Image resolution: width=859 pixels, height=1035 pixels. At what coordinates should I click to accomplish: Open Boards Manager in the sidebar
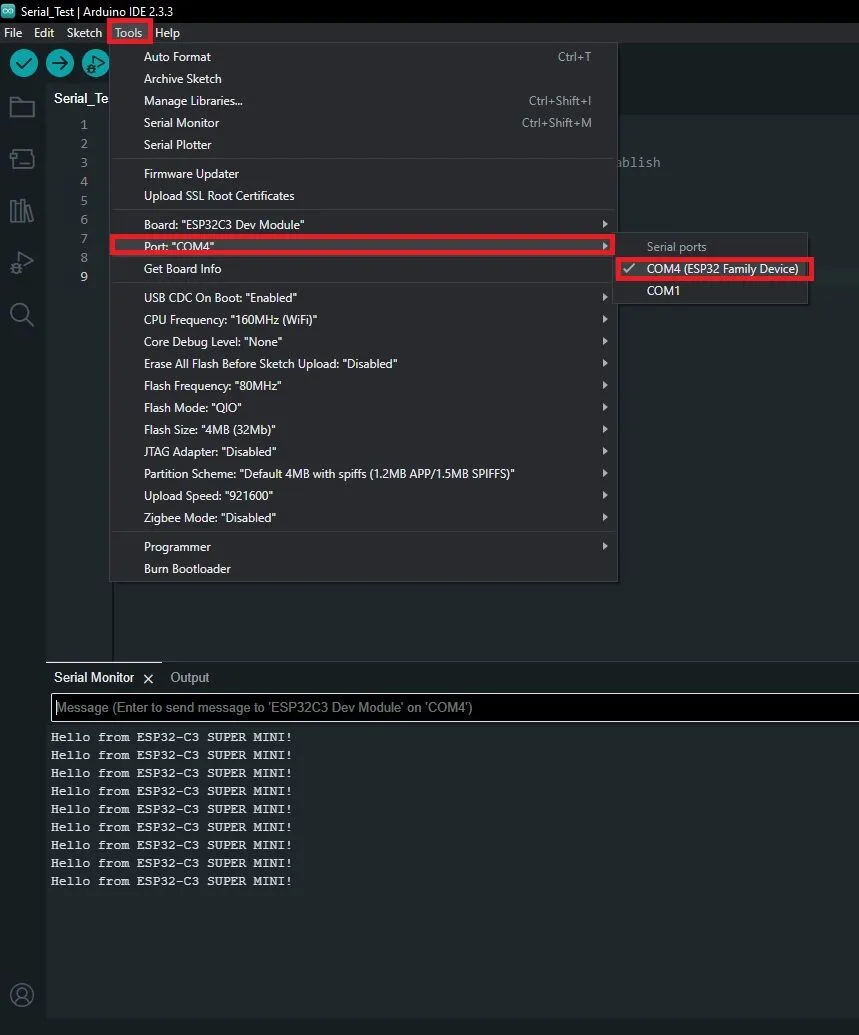pos(22,159)
